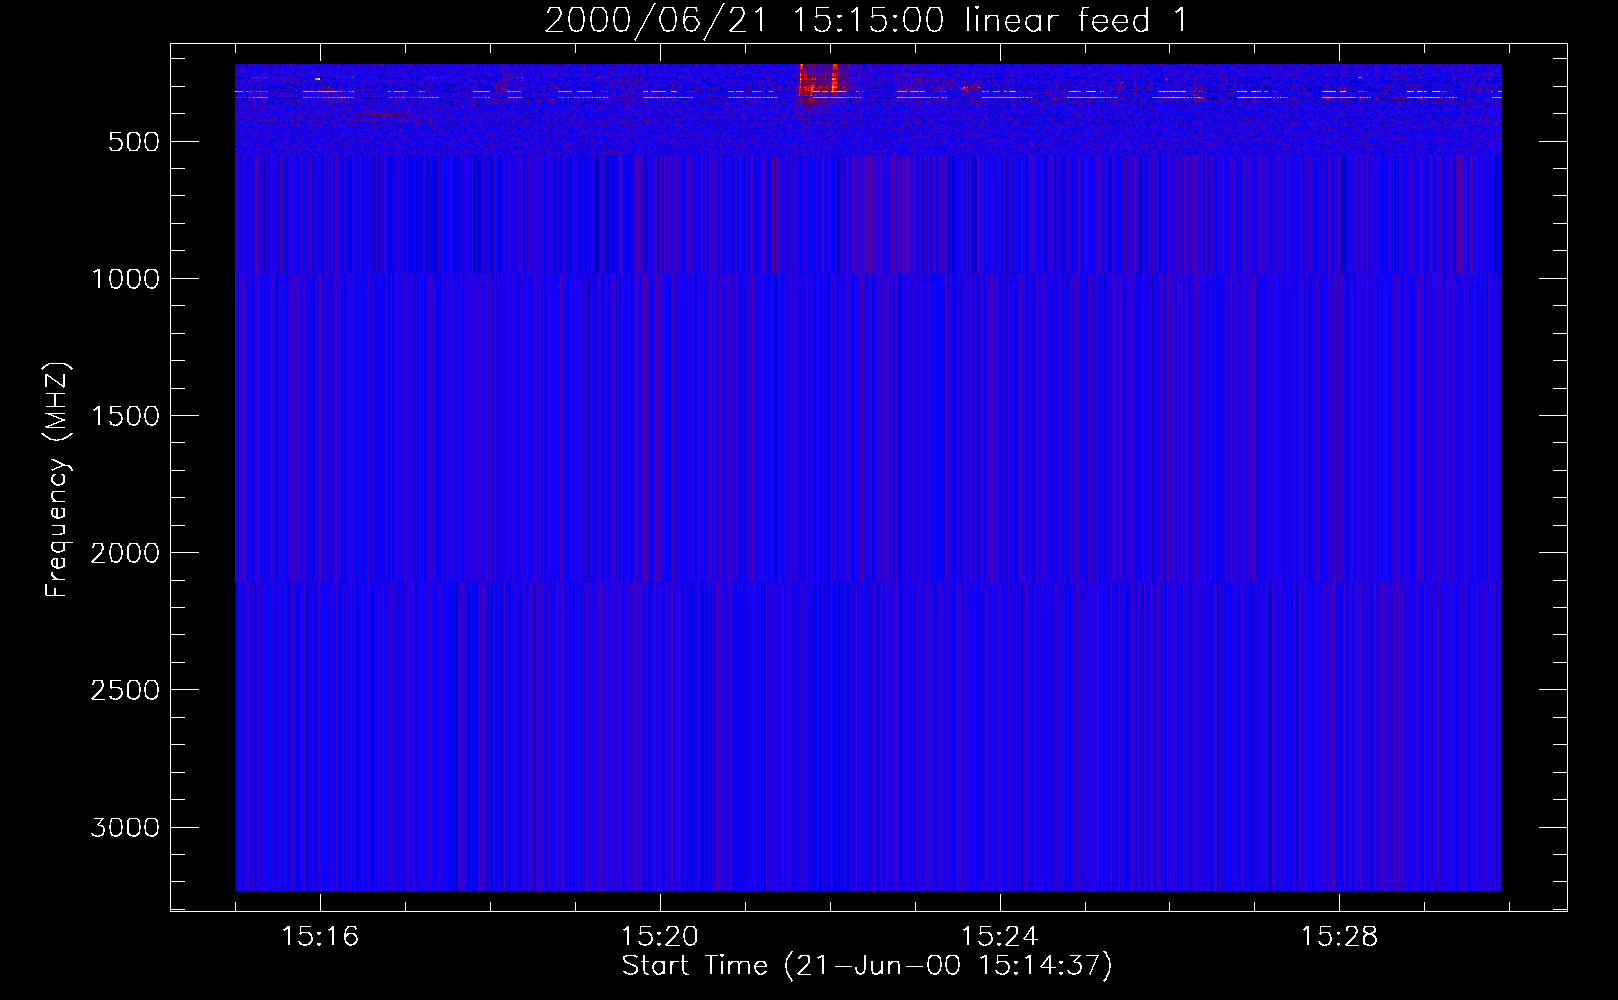The height and width of the screenshot is (1000, 1618).
Task: Click the bright red burst in the spectrogram
Action: tap(821, 82)
